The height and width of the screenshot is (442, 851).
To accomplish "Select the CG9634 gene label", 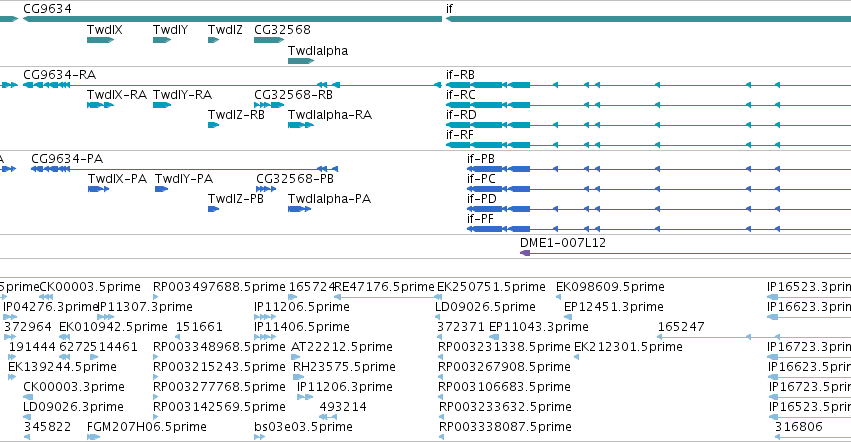I will [47, 9].
